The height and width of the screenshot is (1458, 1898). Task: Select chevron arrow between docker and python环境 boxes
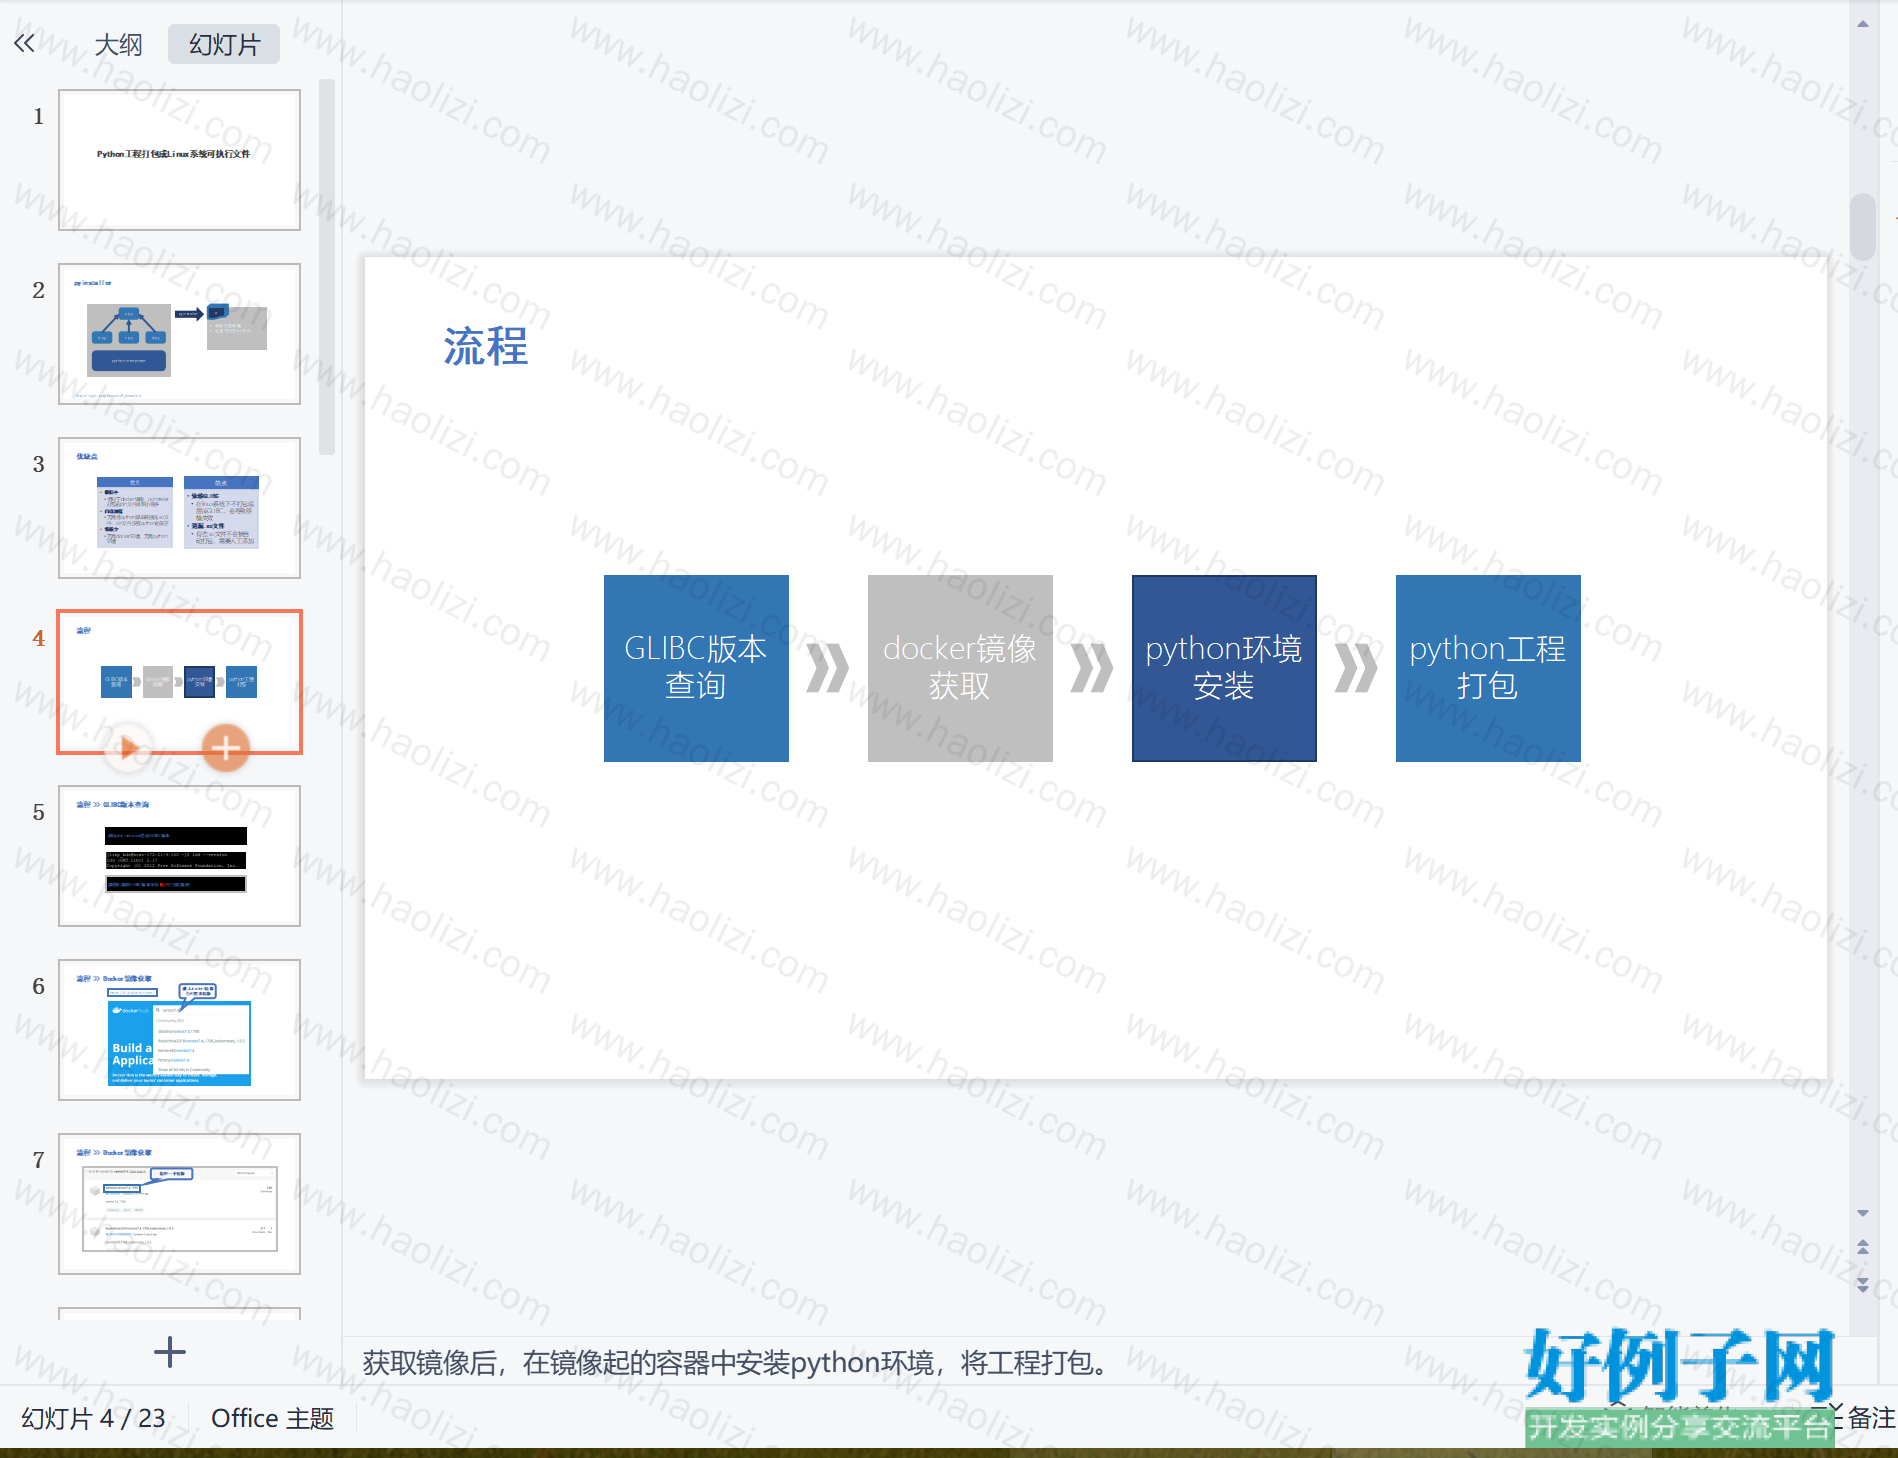click(x=1092, y=668)
